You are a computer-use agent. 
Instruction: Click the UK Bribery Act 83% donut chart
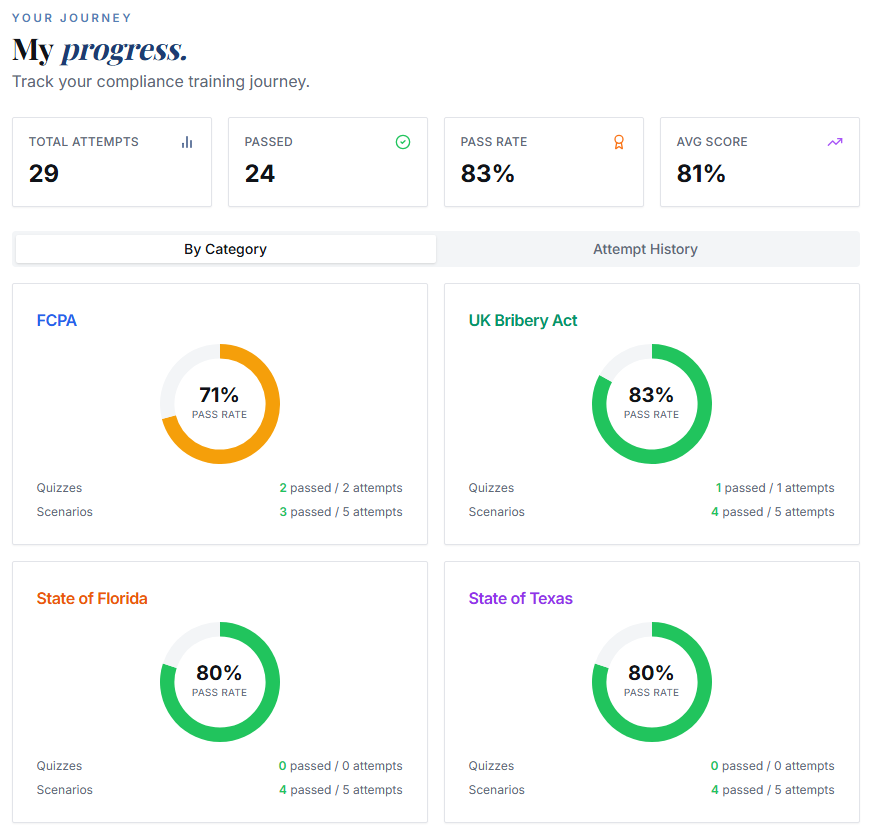[x=651, y=403]
